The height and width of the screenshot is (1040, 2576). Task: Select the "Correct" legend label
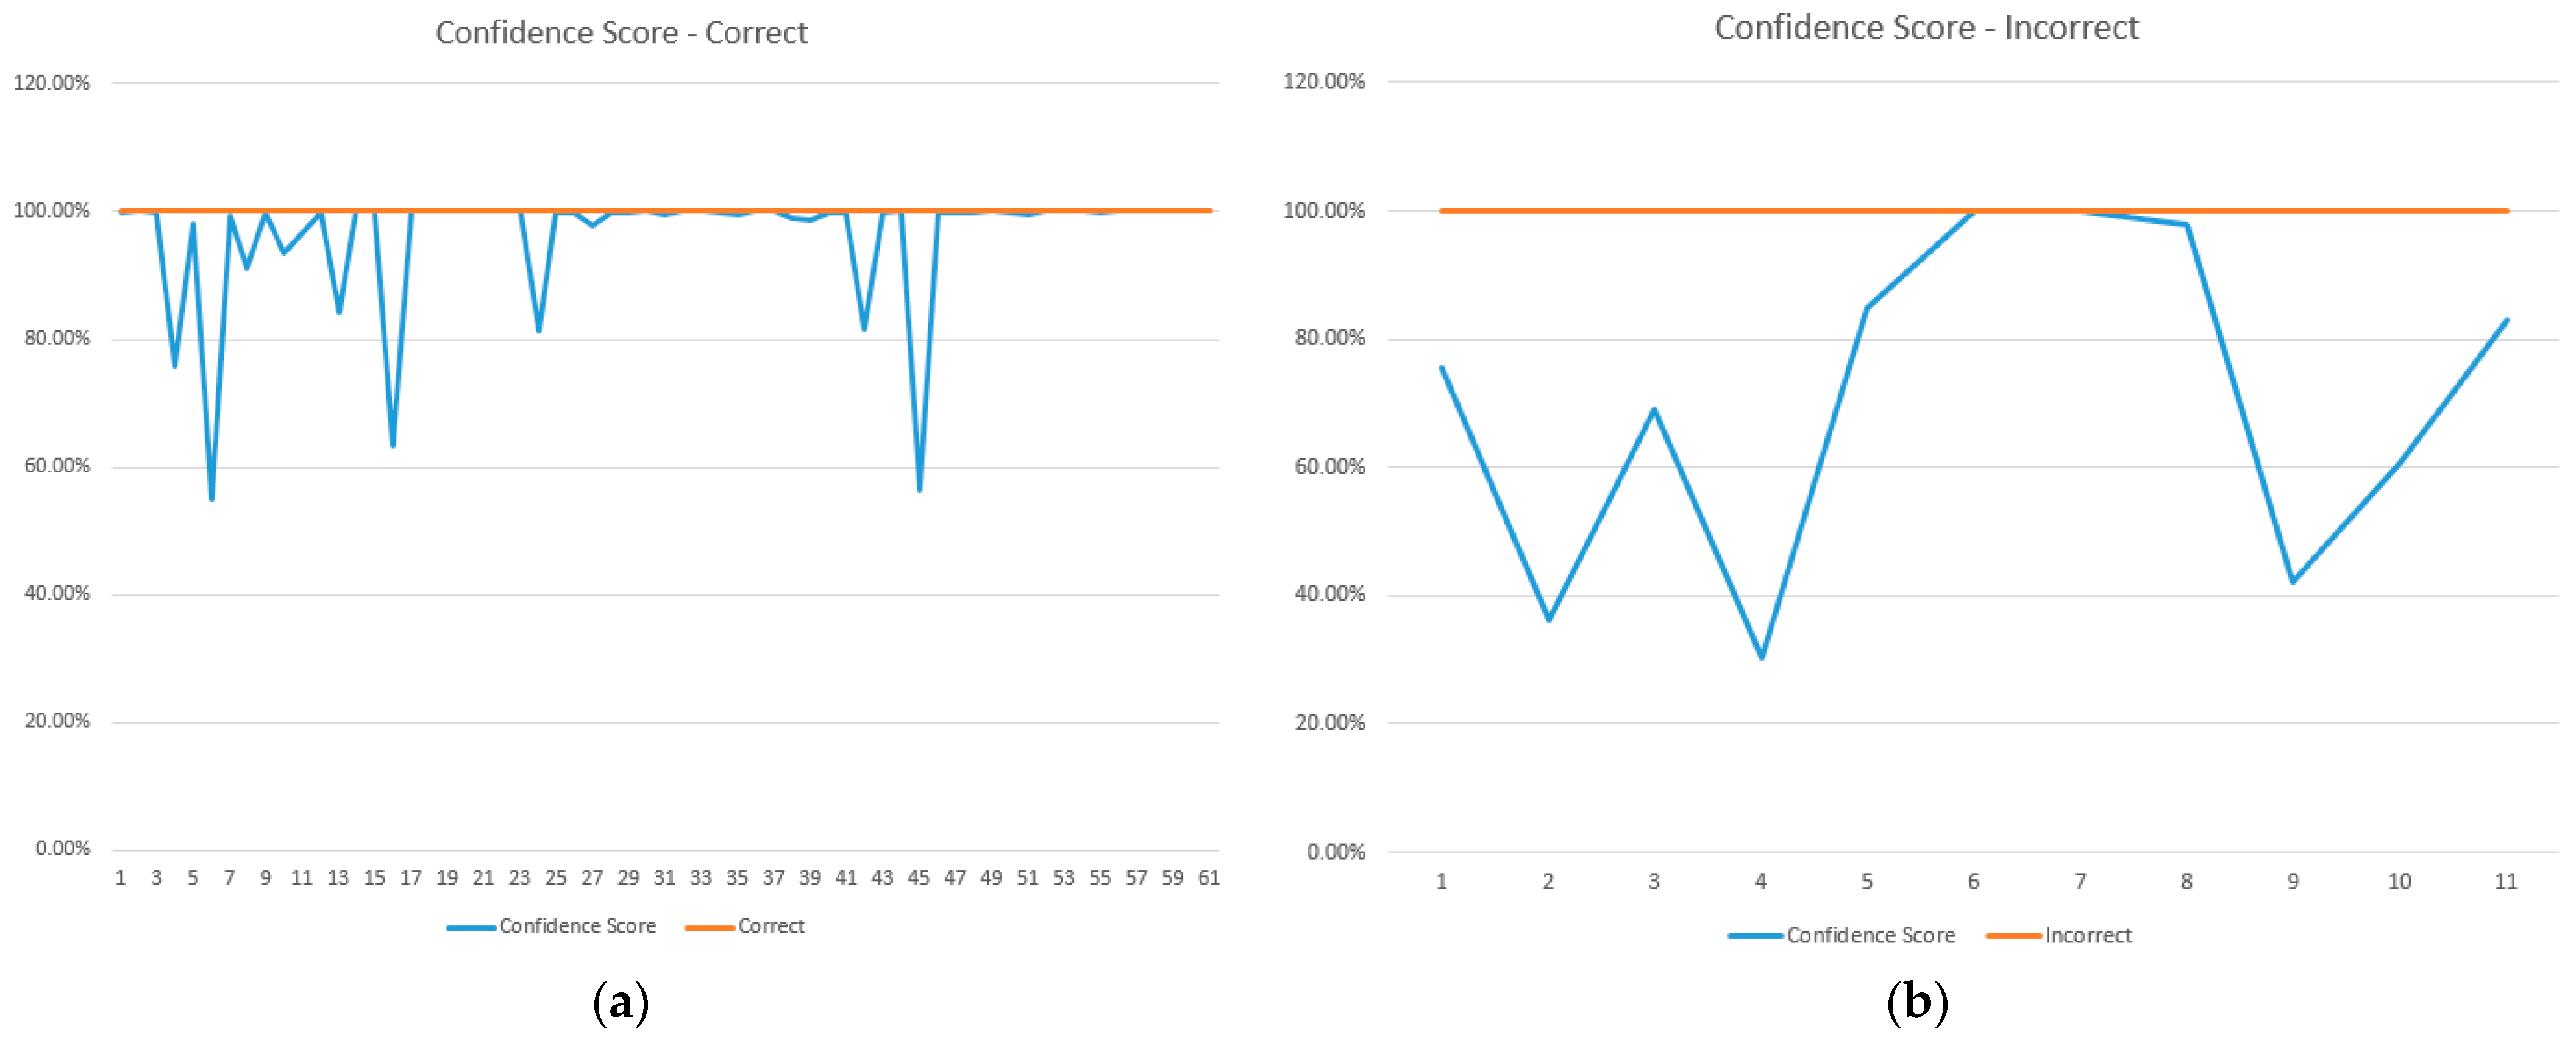coord(771,926)
